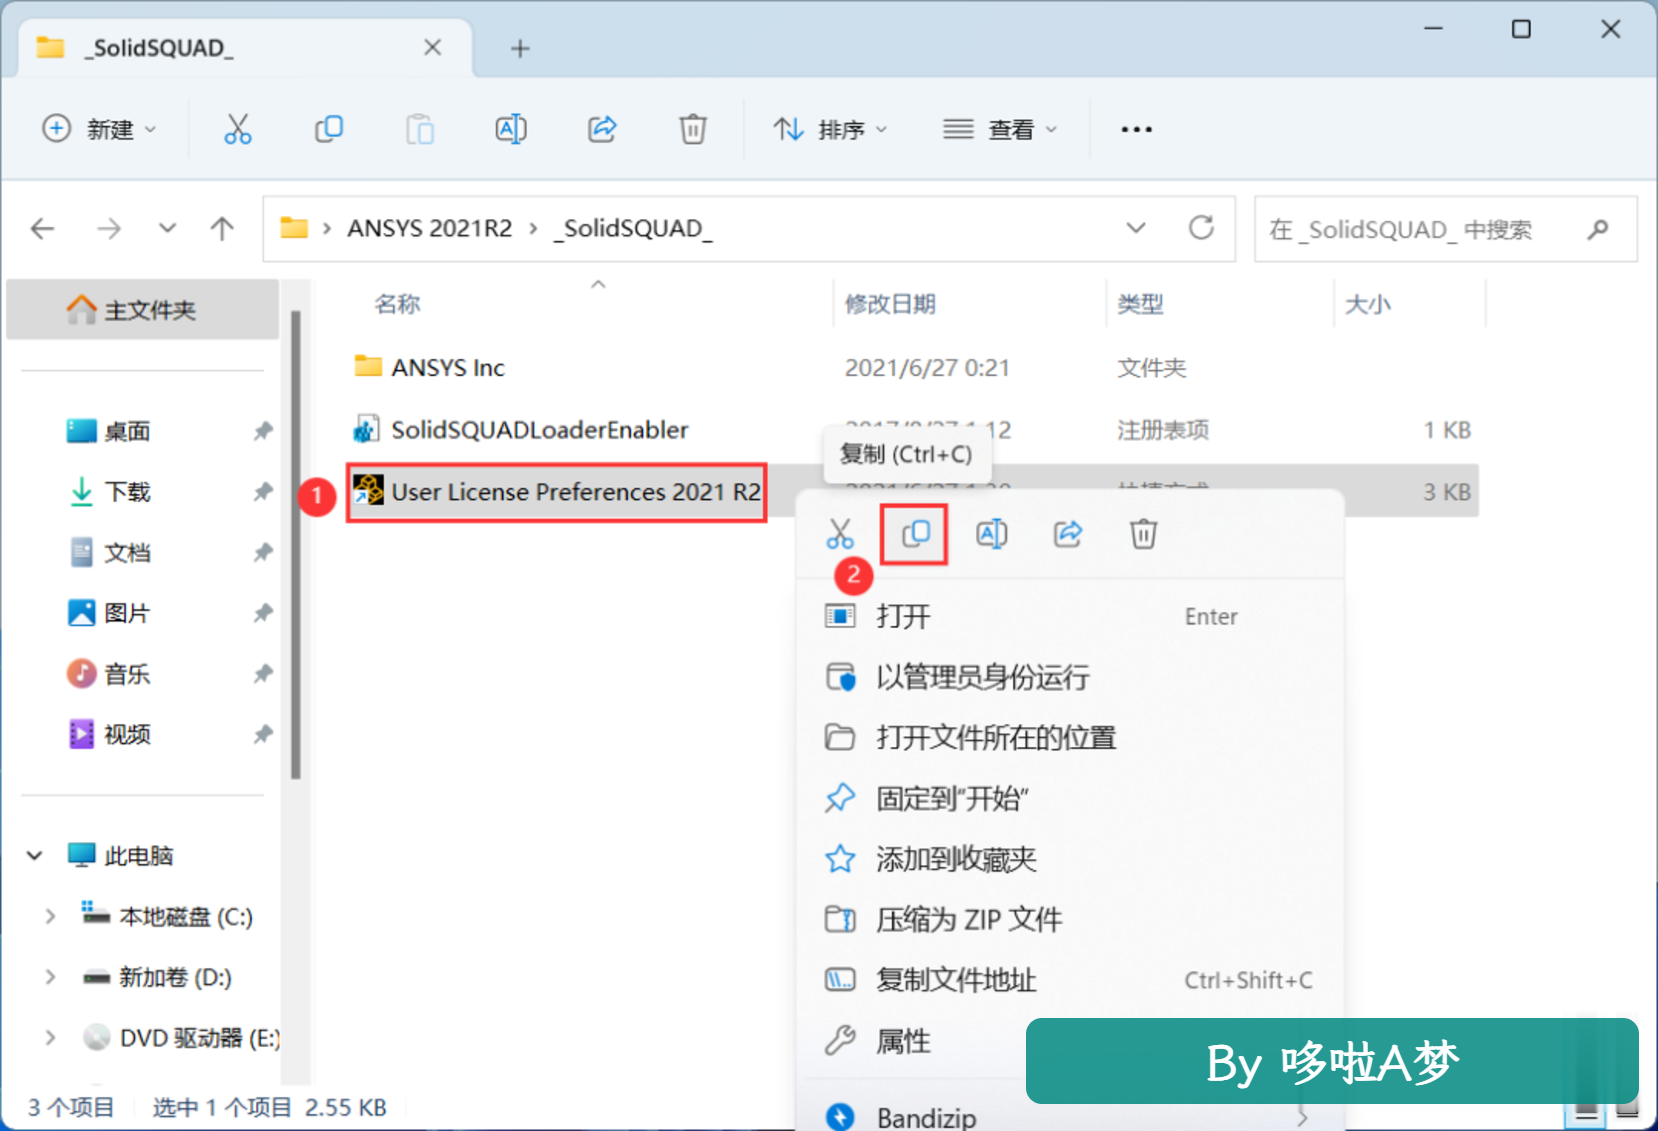Expand the DVD 驱动器 (E:) node

[50, 1038]
